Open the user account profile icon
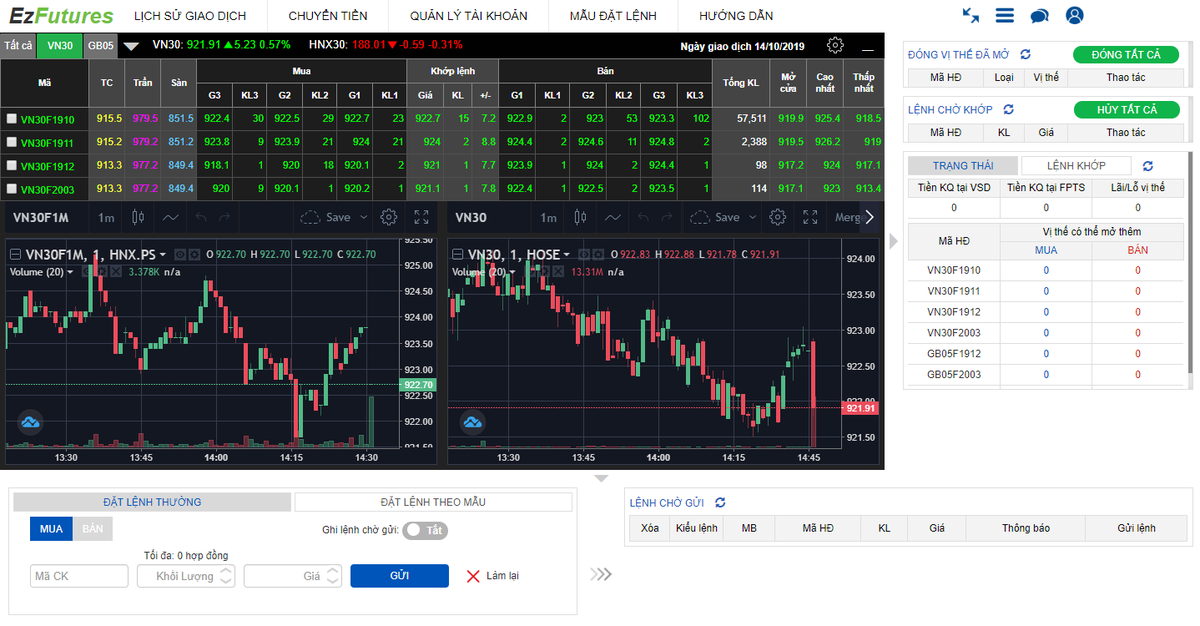The width and height of the screenshot is (1200, 626). 1074,16
